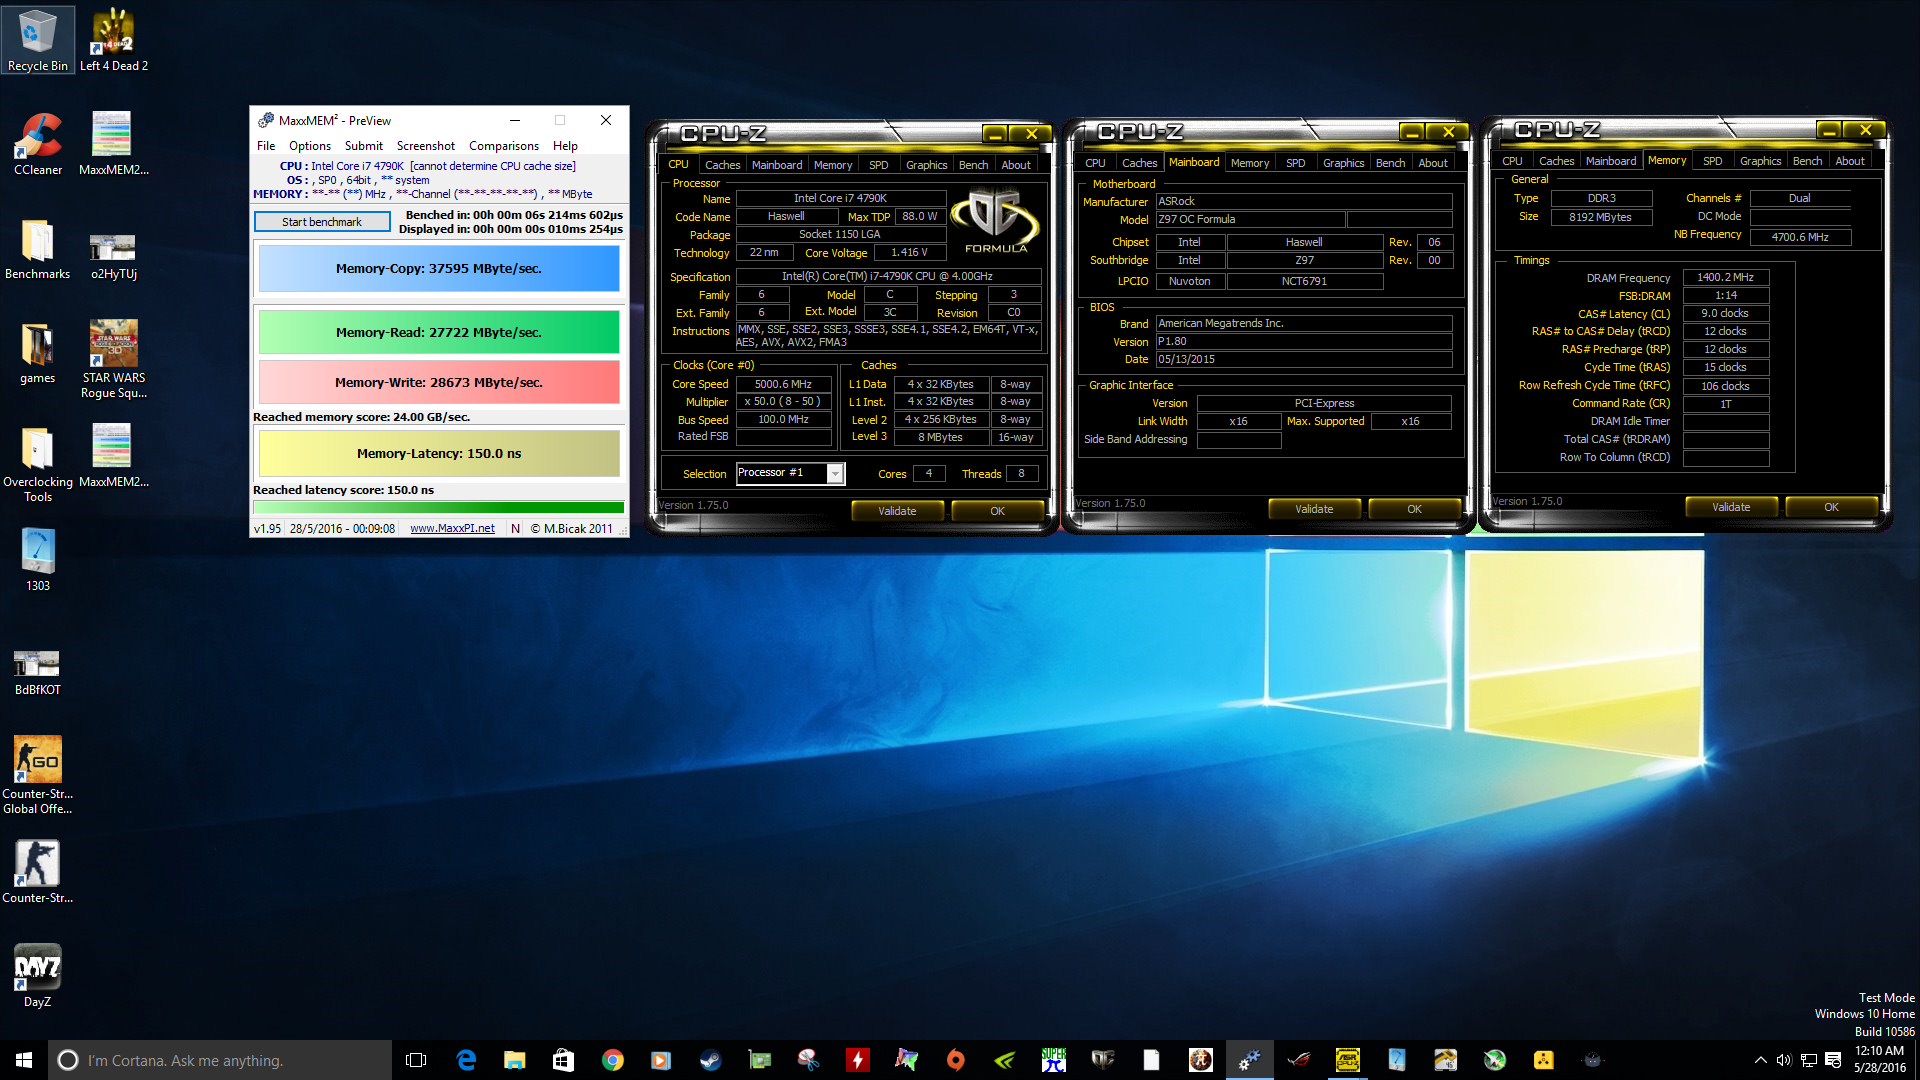Click OK in the Mainboard CPU-Z window

point(1414,509)
